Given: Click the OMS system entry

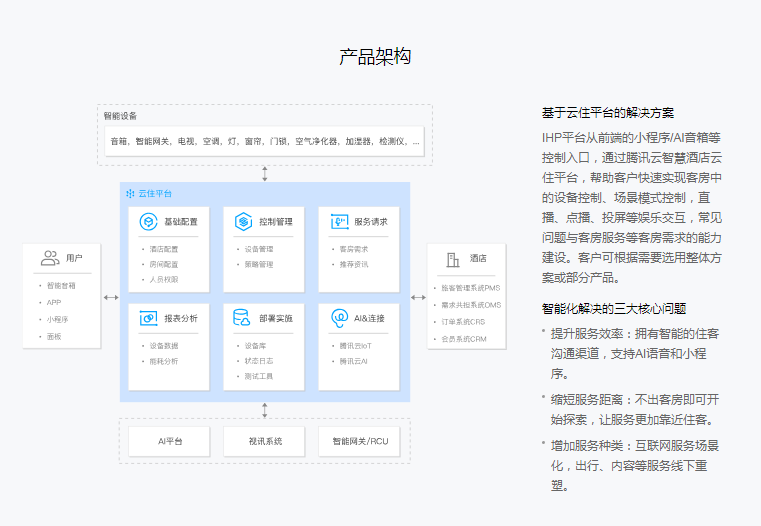Looking at the screenshot, I should (x=471, y=305).
